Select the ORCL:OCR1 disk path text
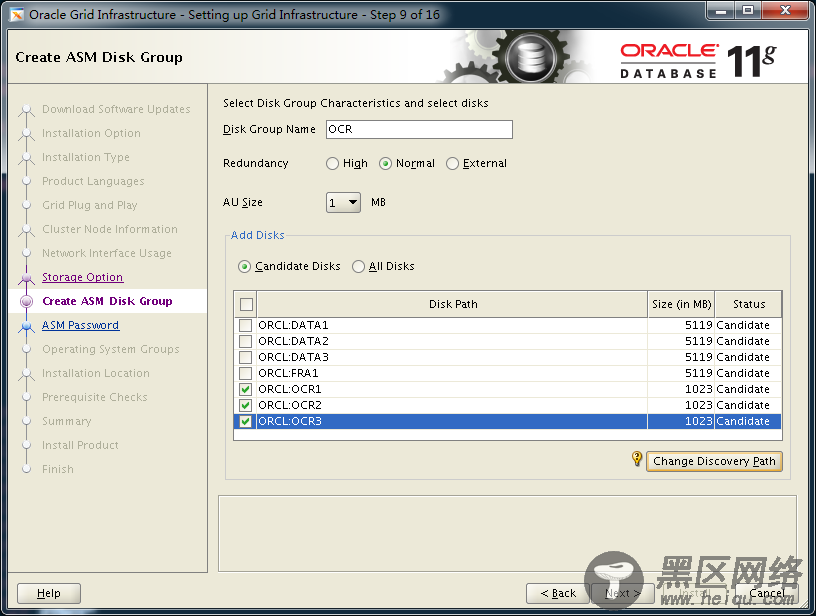 (290, 390)
